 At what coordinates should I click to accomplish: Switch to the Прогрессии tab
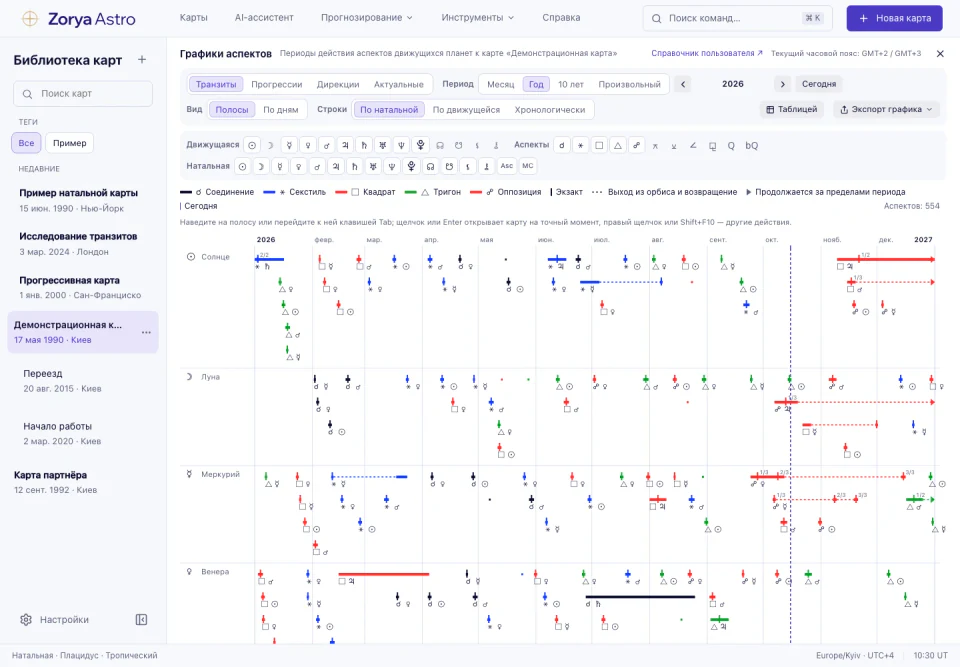coord(277,84)
